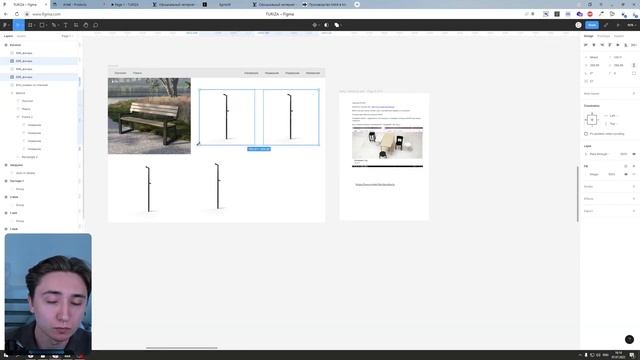The width and height of the screenshot is (640, 360).
Task: Click the Use as mask icon
Action: [327, 25]
